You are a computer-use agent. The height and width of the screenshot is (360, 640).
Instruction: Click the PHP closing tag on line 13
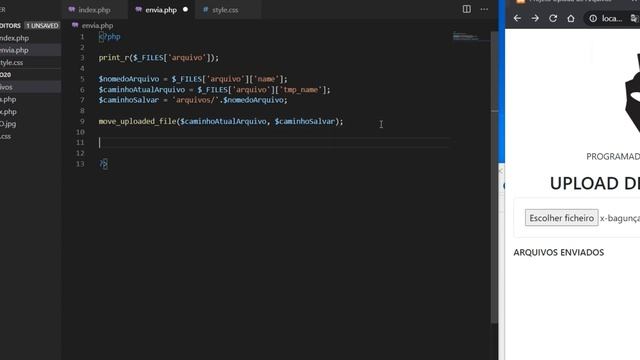point(104,164)
